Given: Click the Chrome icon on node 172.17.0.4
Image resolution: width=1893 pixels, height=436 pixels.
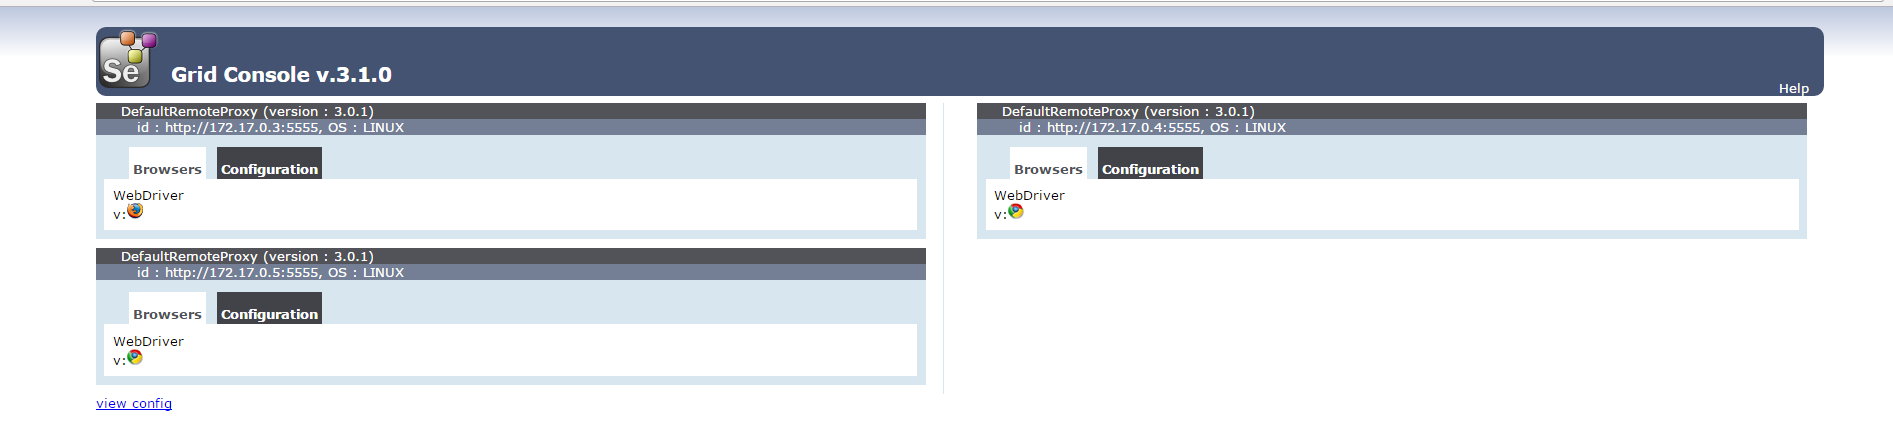Looking at the screenshot, I should click(x=1016, y=211).
